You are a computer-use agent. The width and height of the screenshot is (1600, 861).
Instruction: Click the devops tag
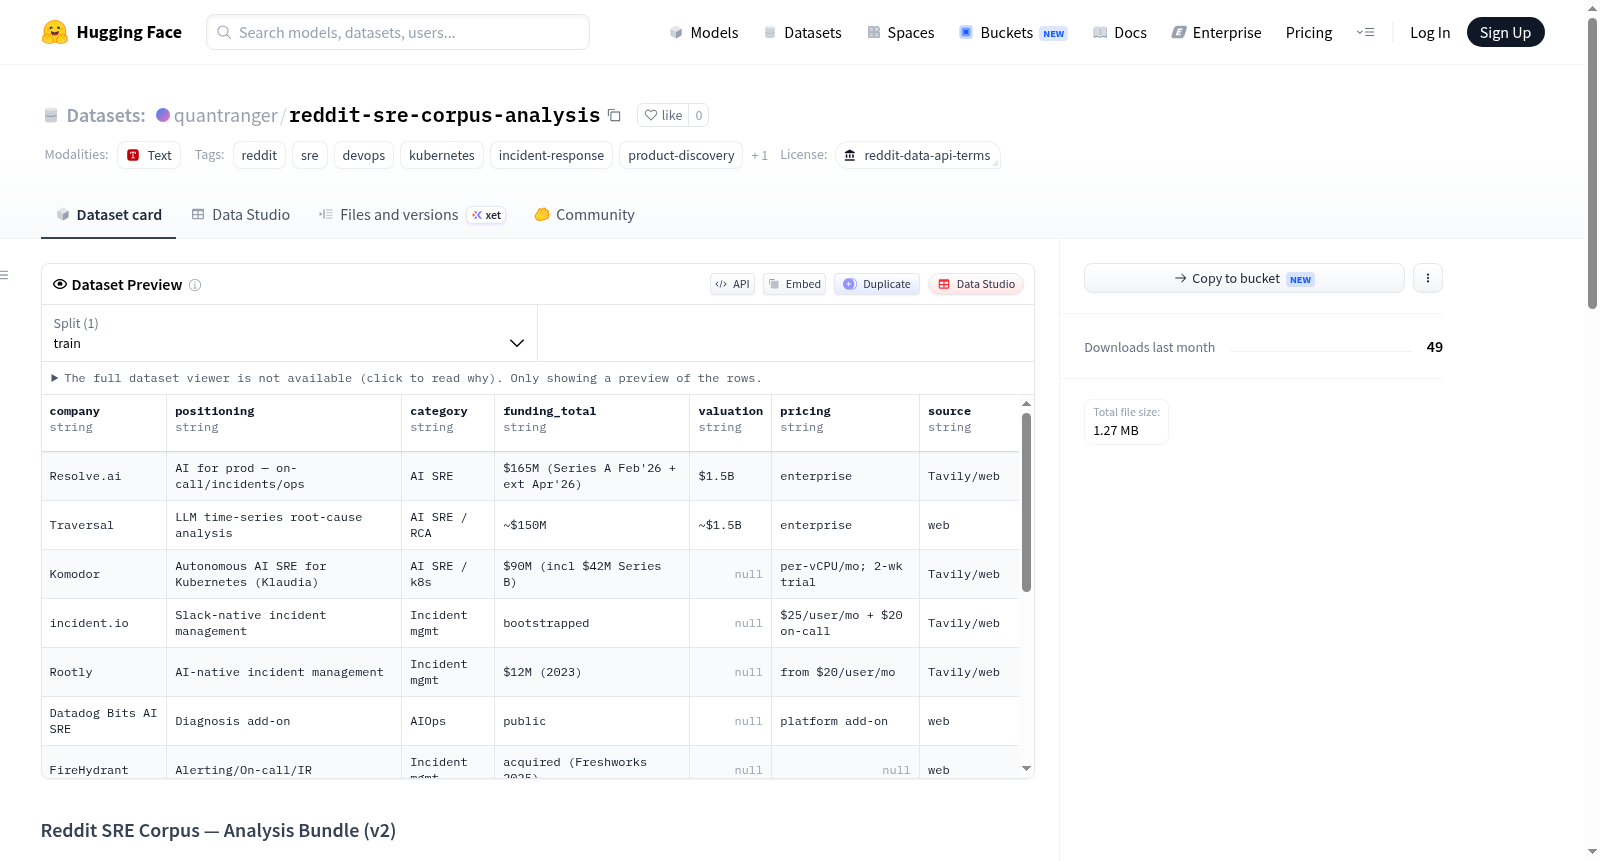coord(364,155)
